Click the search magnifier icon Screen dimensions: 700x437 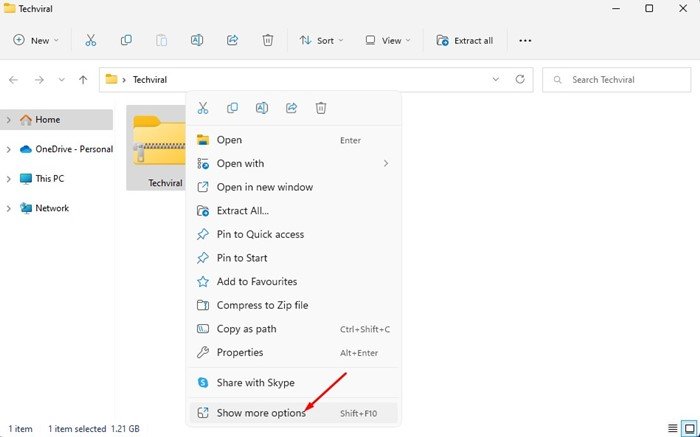557,80
